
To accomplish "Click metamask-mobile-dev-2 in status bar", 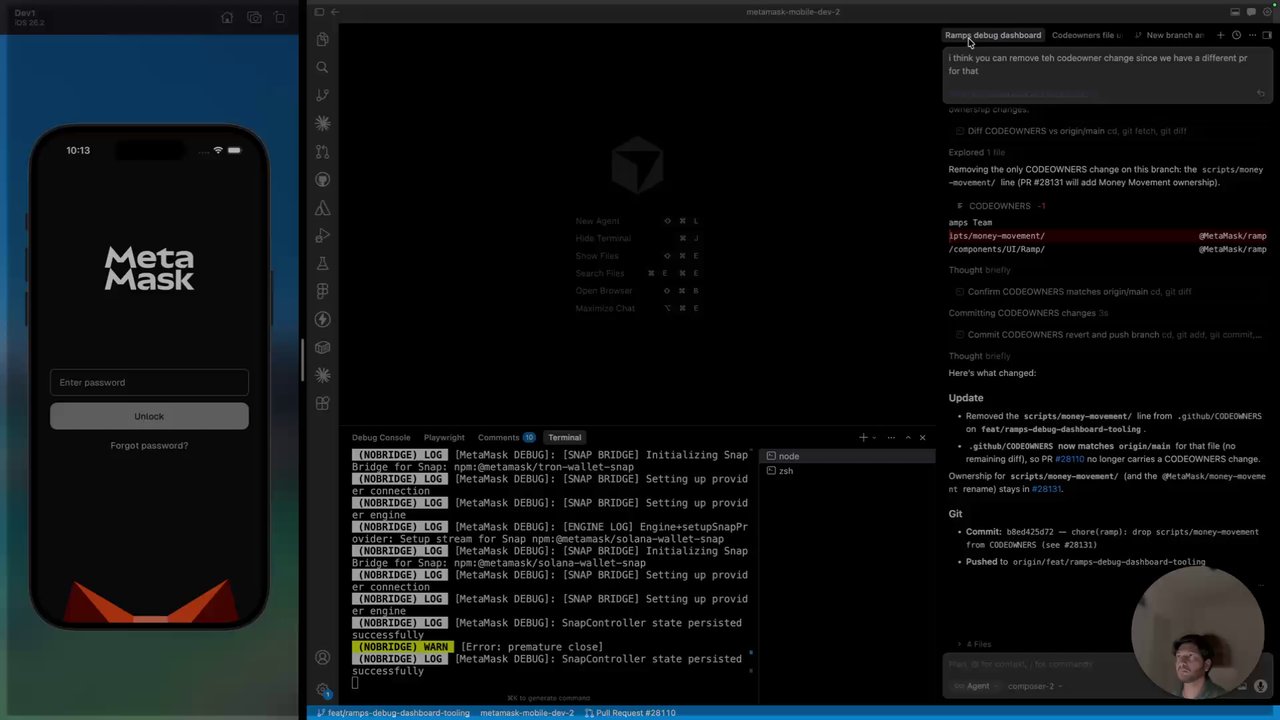I will [527, 713].
